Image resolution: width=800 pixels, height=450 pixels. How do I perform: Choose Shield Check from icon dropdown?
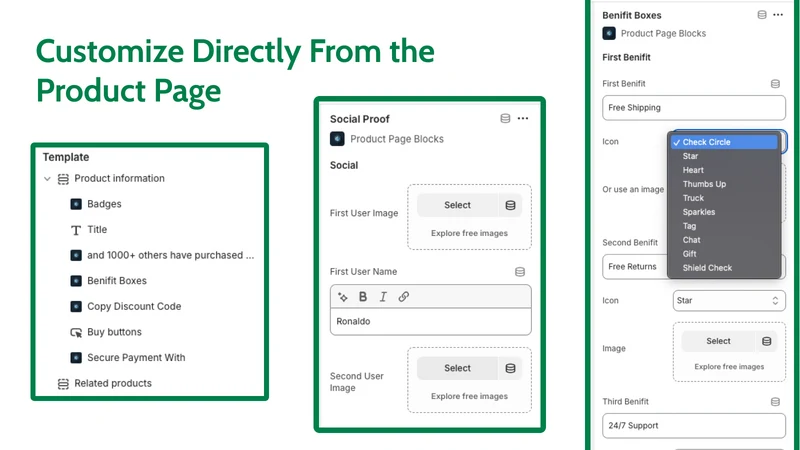click(x=724, y=268)
